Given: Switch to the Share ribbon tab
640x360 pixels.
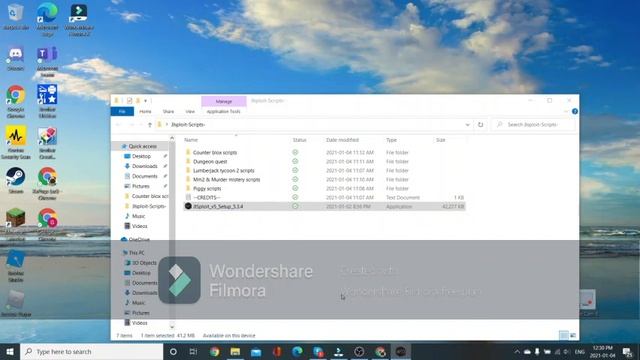Looking at the screenshot, I should 168,111.
